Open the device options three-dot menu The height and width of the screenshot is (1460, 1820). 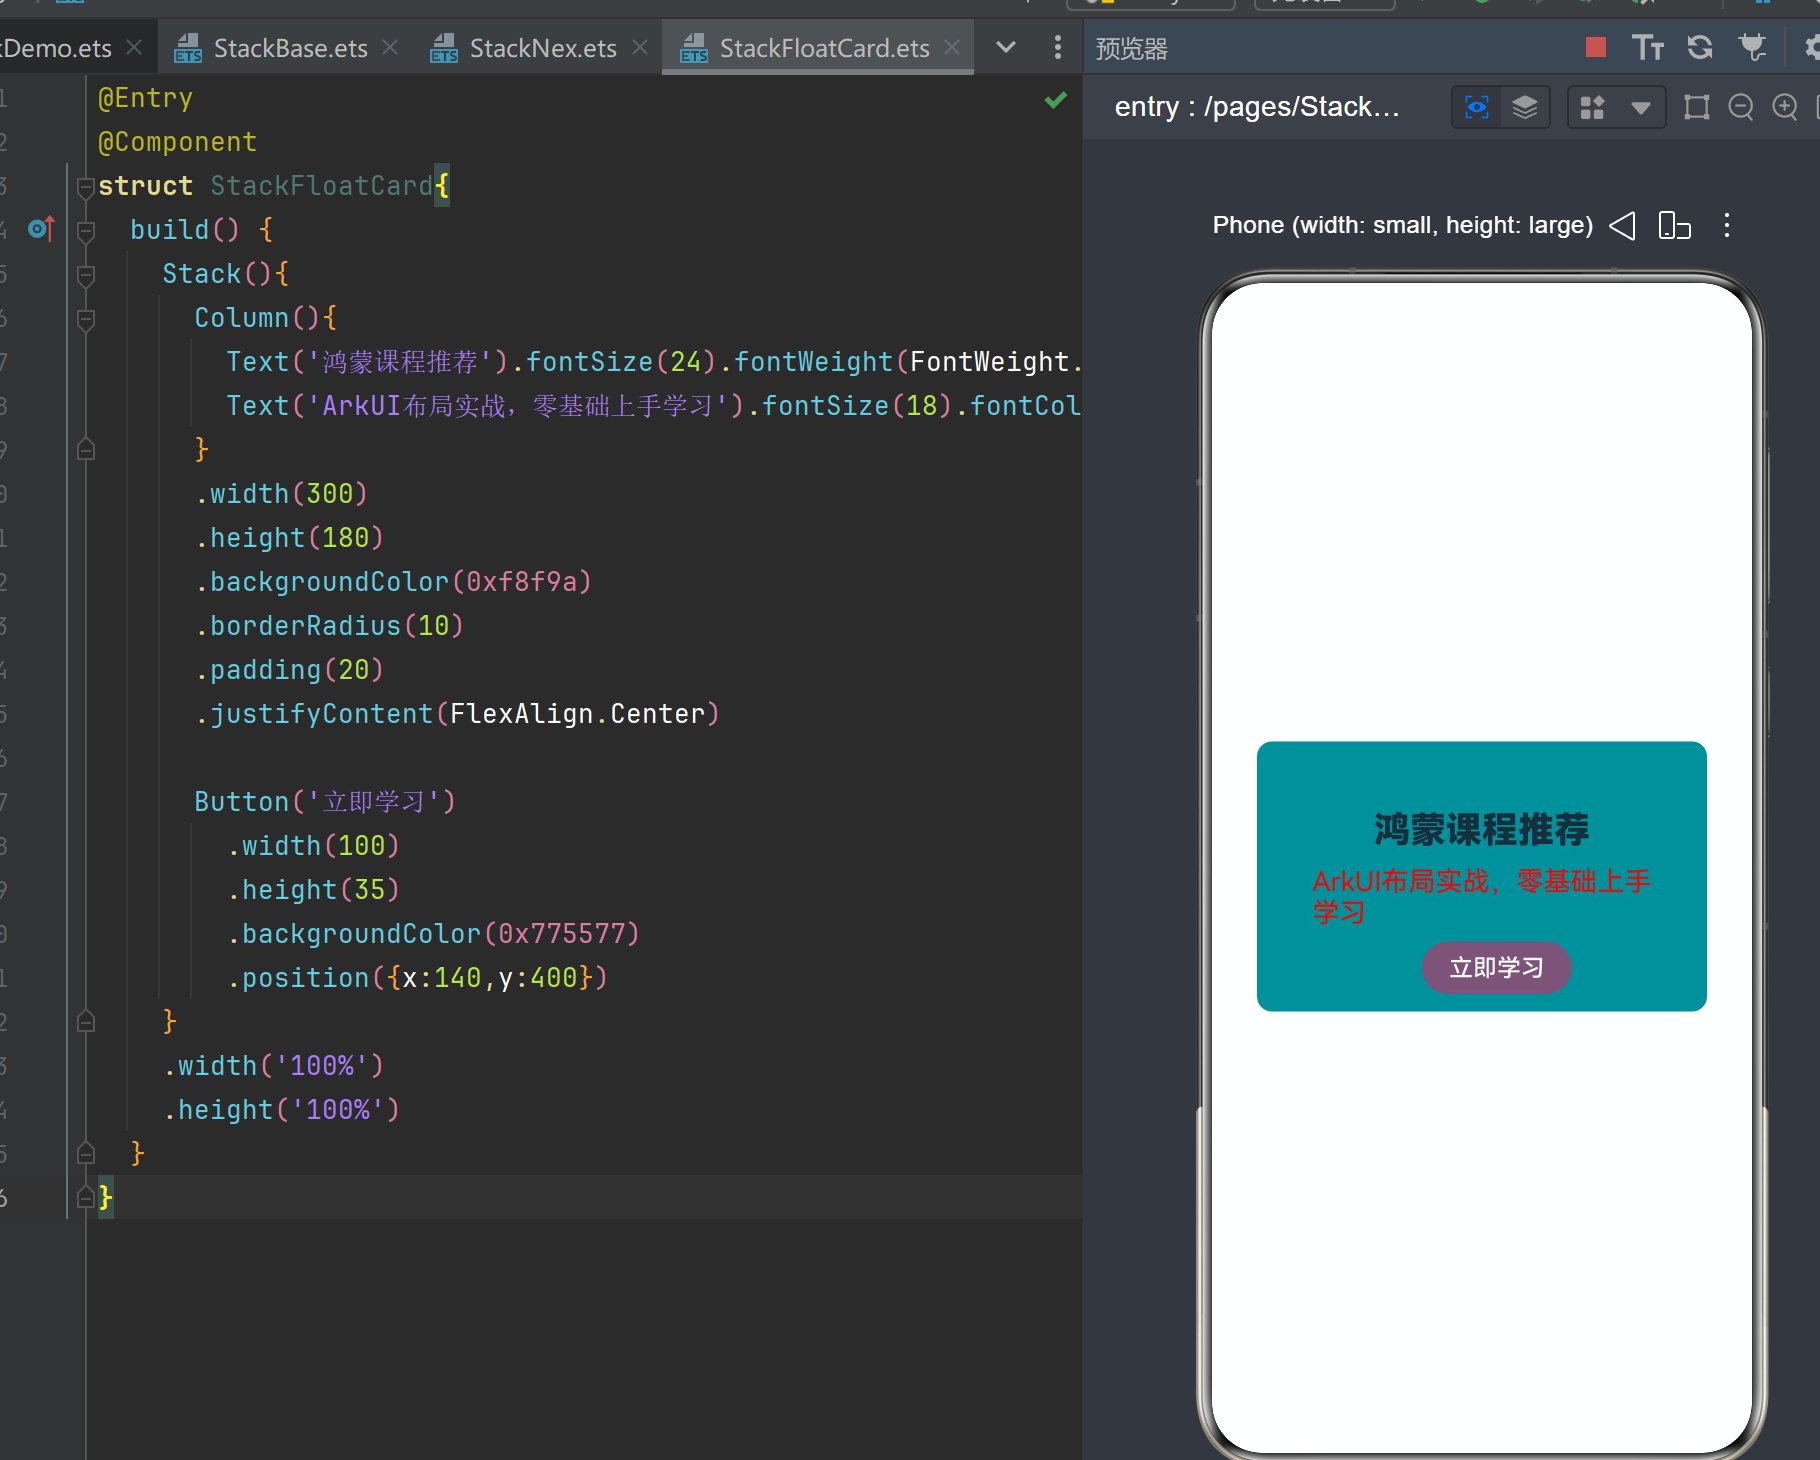1727,226
